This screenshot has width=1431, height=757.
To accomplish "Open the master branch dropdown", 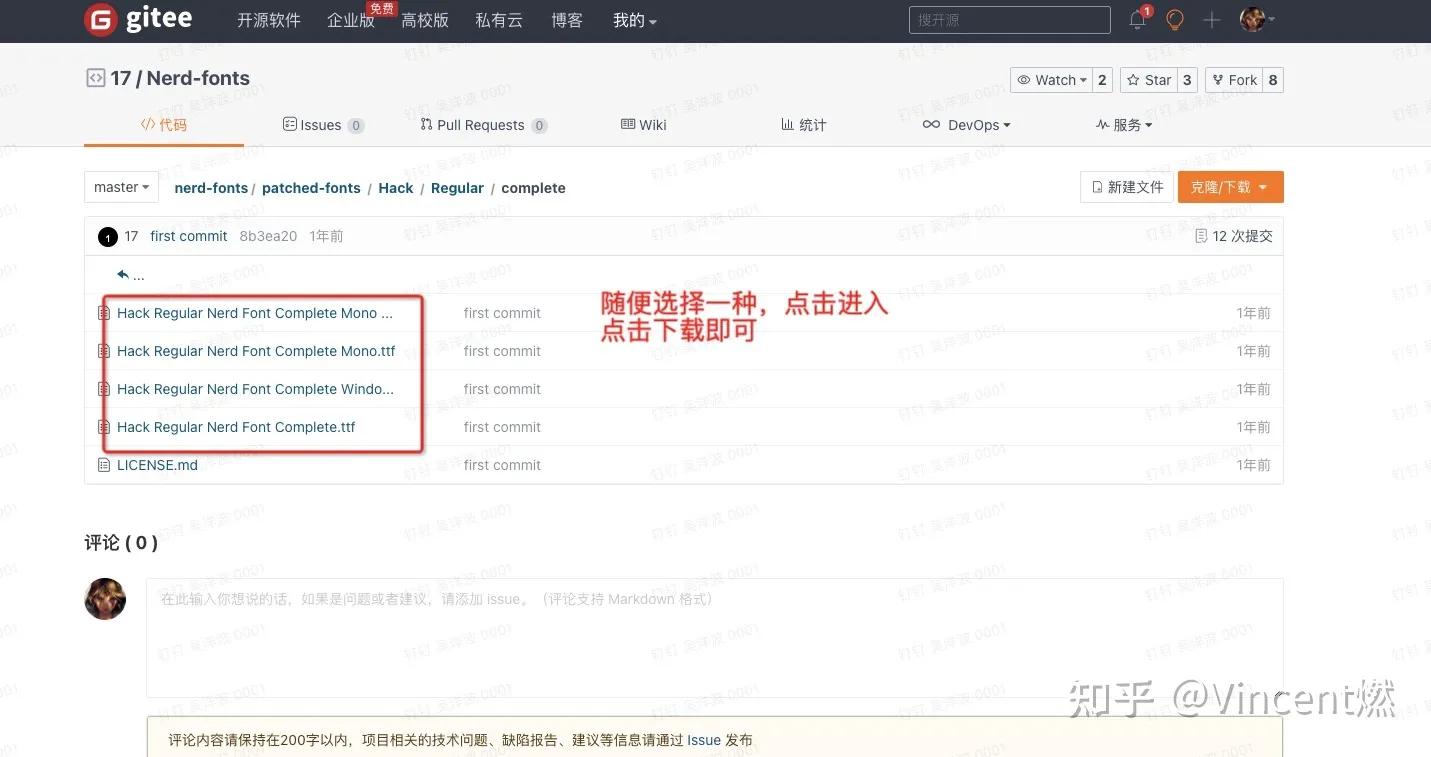I will click(x=122, y=187).
